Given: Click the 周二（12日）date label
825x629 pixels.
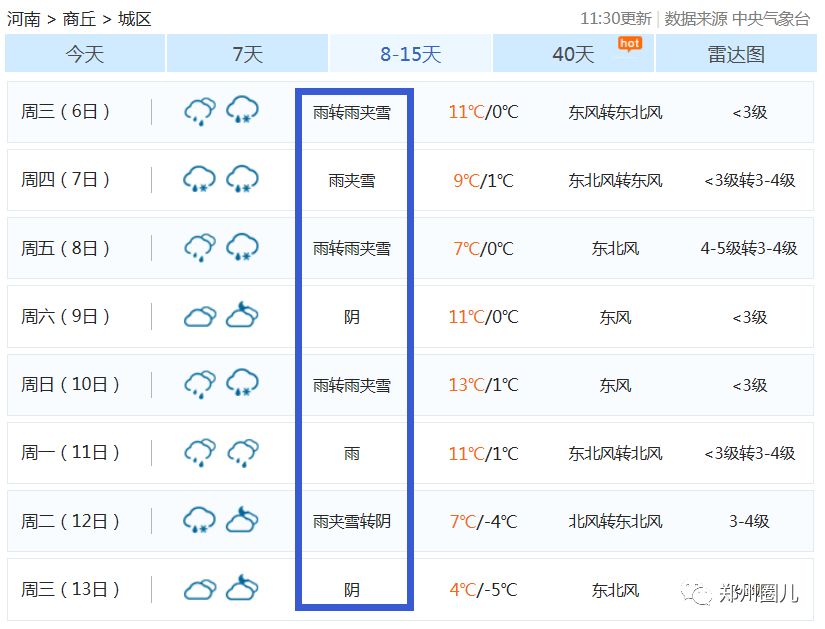Looking at the screenshot, I should click(71, 521).
